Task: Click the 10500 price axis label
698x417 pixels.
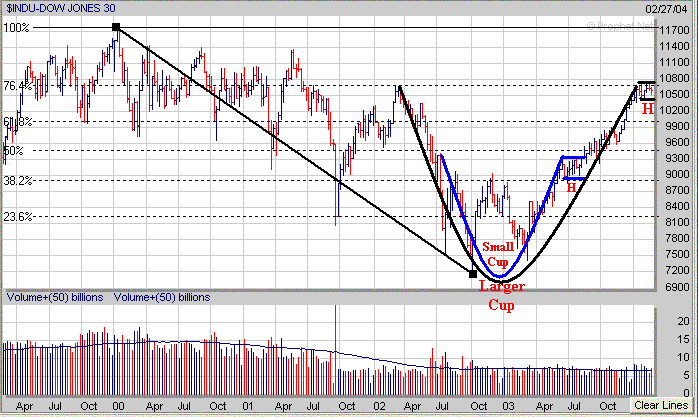Action: coord(674,94)
